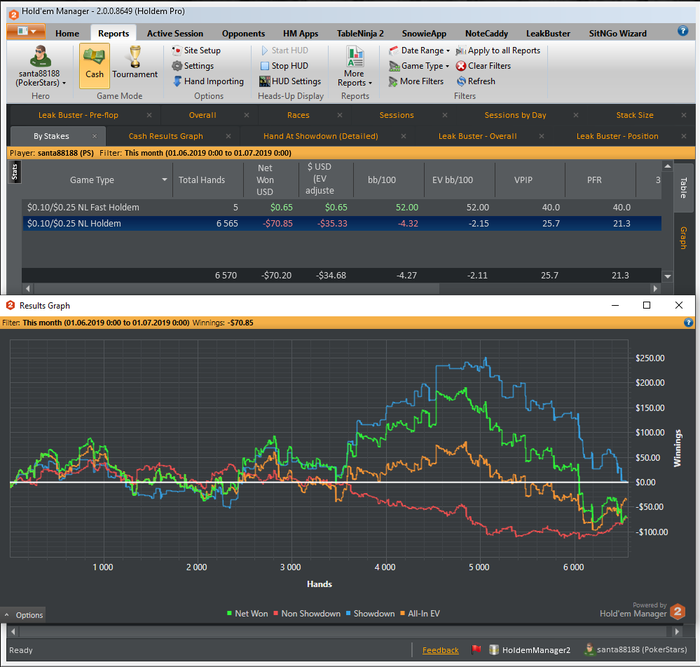The height and width of the screenshot is (667, 700).
Task: Open the Settings gear option
Action: tap(193, 66)
